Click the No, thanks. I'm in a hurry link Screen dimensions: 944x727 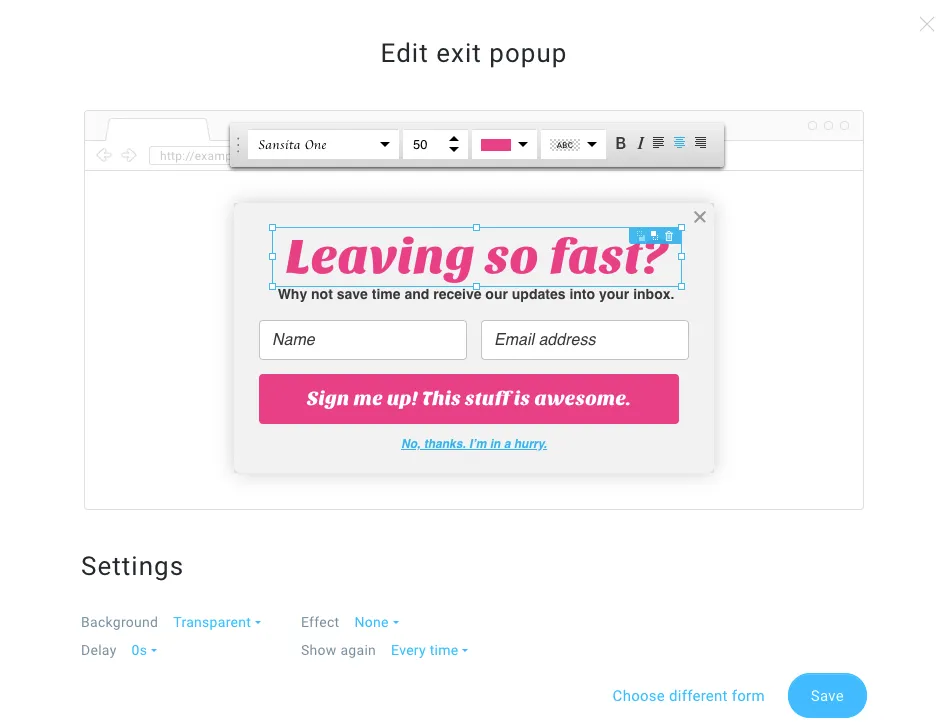pos(474,444)
